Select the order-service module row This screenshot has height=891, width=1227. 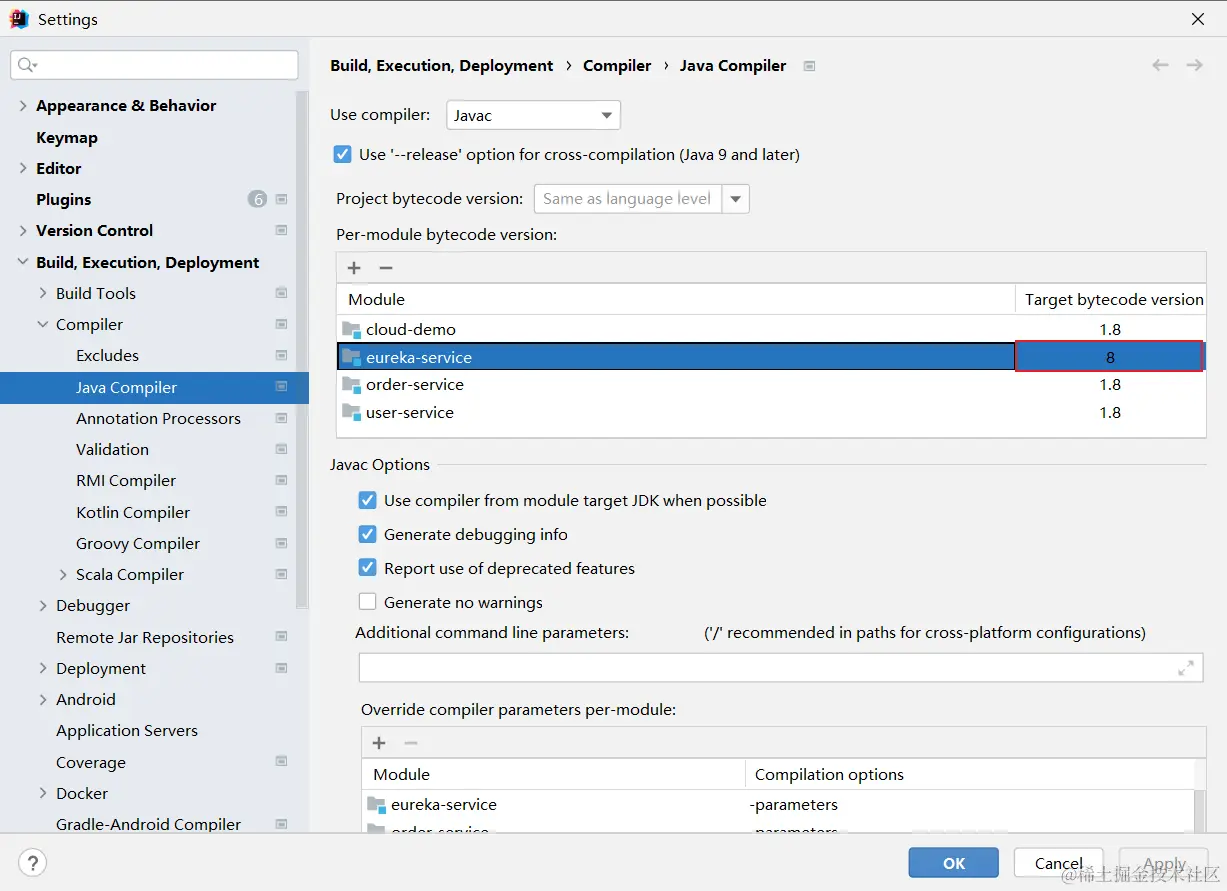click(x=771, y=384)
